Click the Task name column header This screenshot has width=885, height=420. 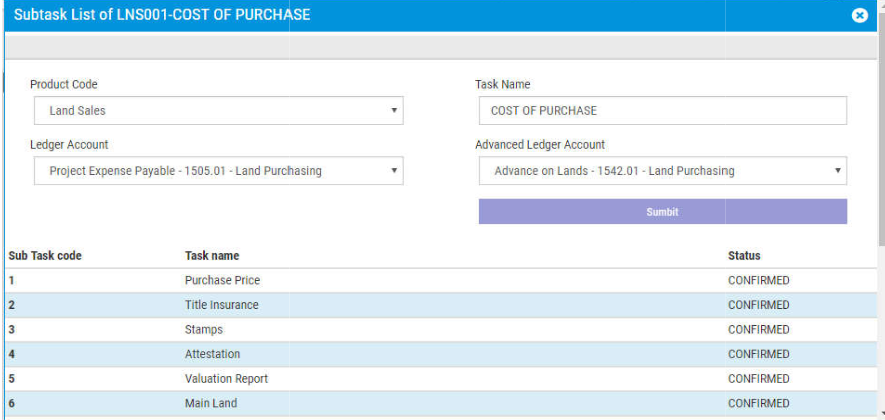212,256
